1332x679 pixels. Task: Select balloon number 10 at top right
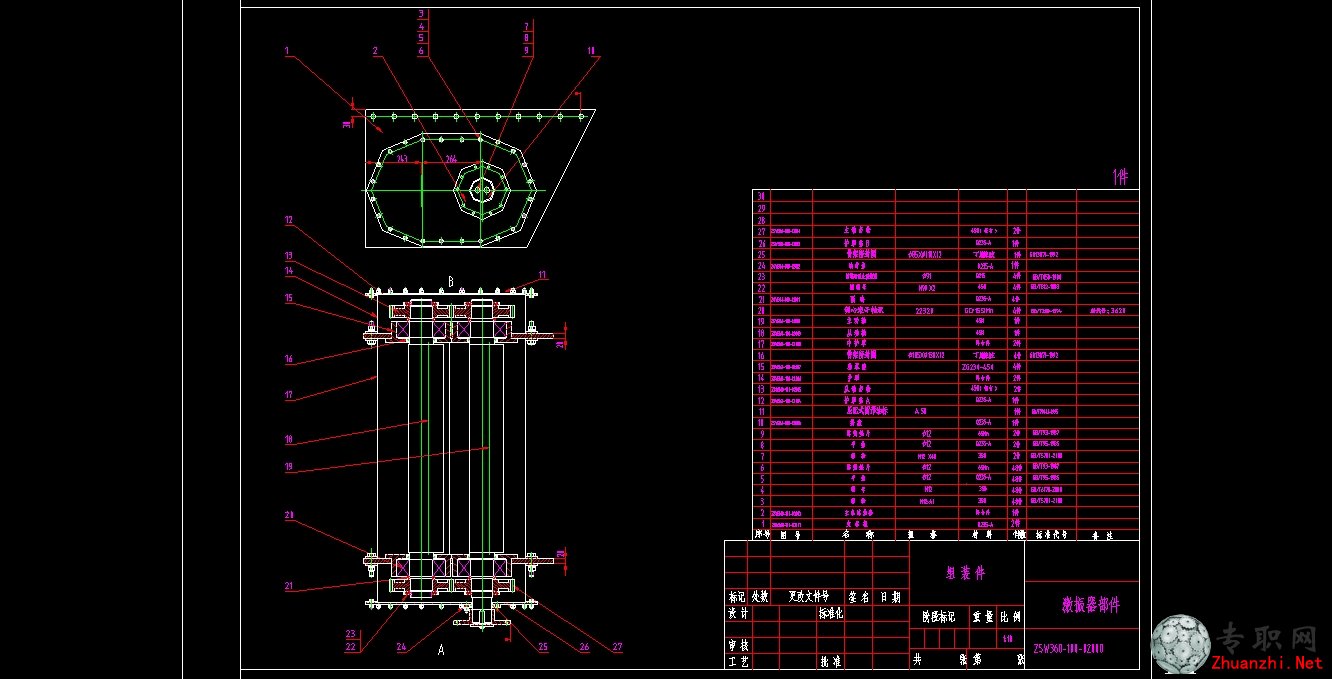[x=591, y=49]
